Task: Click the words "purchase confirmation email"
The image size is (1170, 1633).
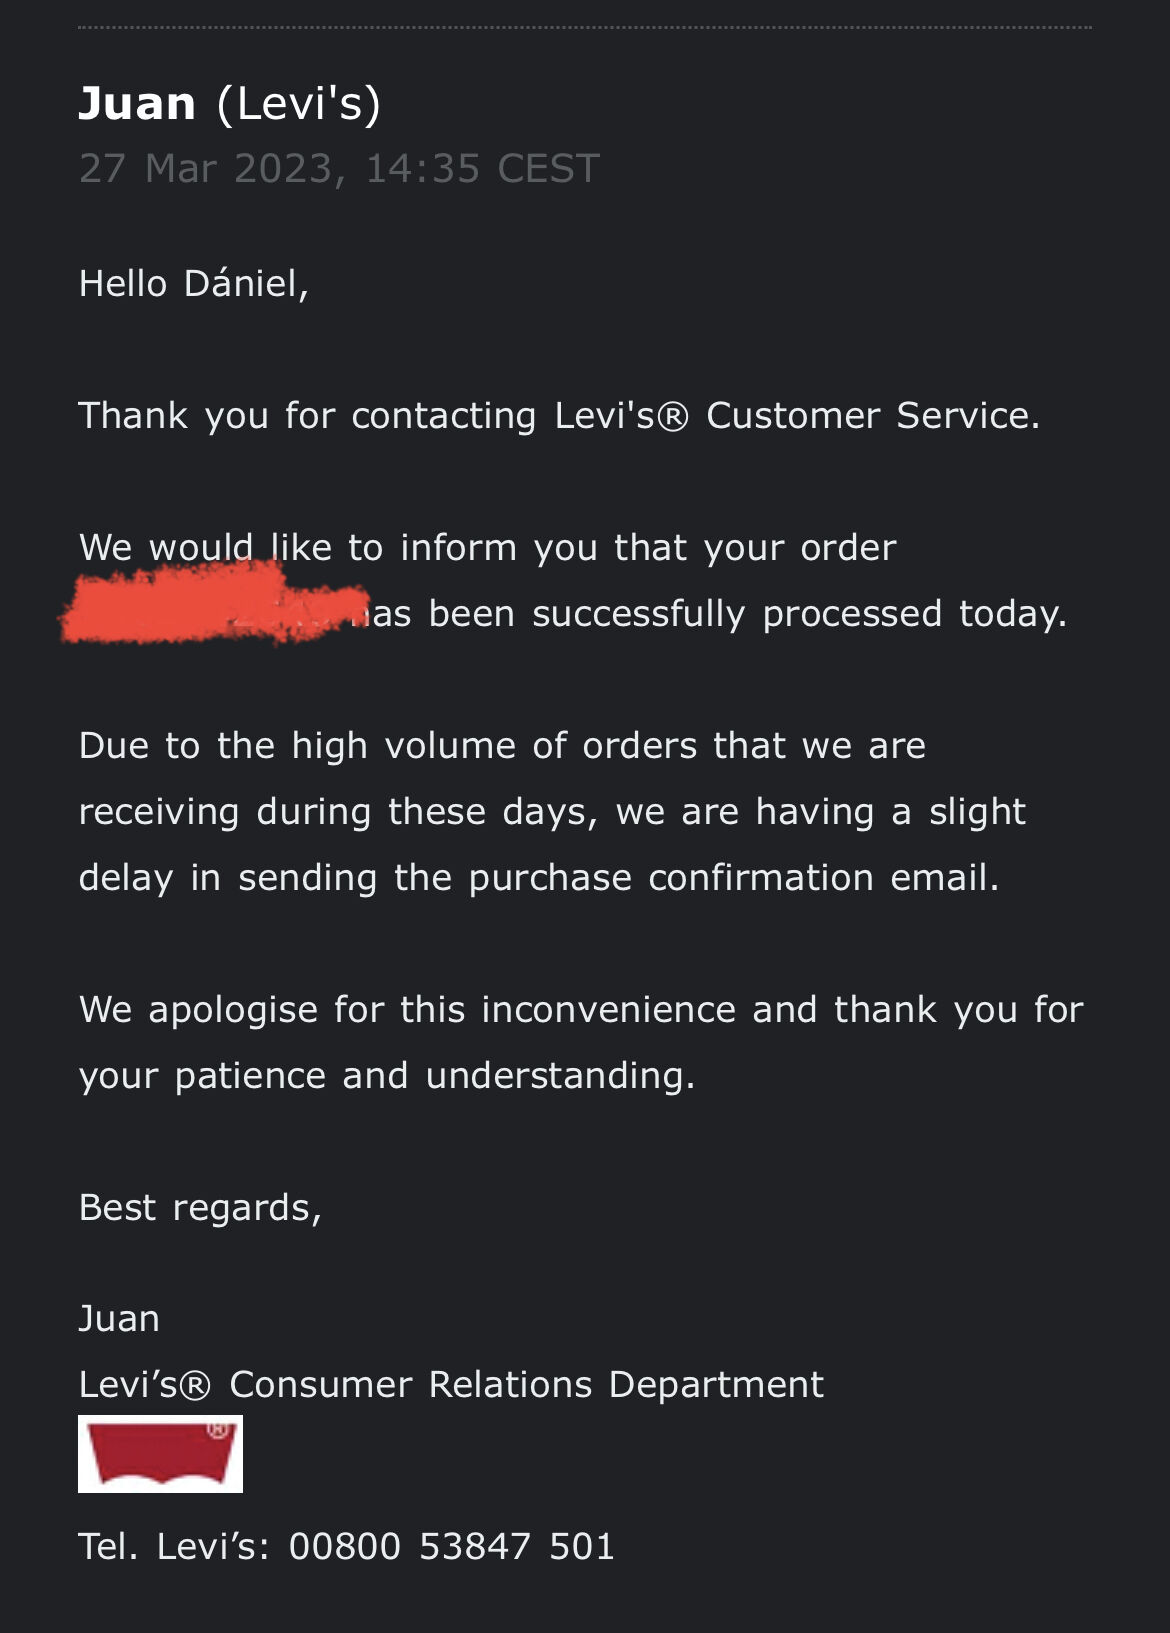Action: (734, 878)
